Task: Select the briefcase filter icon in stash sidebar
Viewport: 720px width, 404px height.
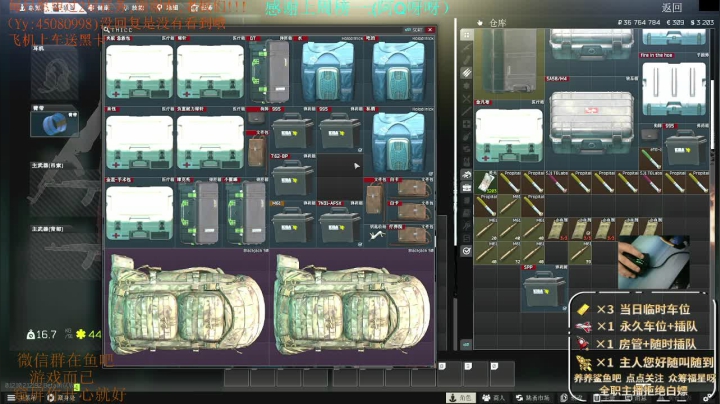Action: tap(467, 188)
